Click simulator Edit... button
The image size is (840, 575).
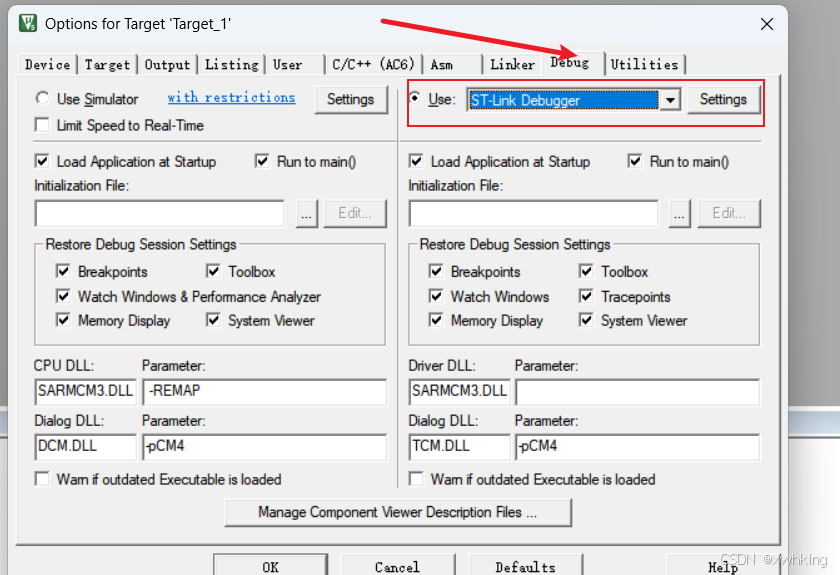point(355,214)
